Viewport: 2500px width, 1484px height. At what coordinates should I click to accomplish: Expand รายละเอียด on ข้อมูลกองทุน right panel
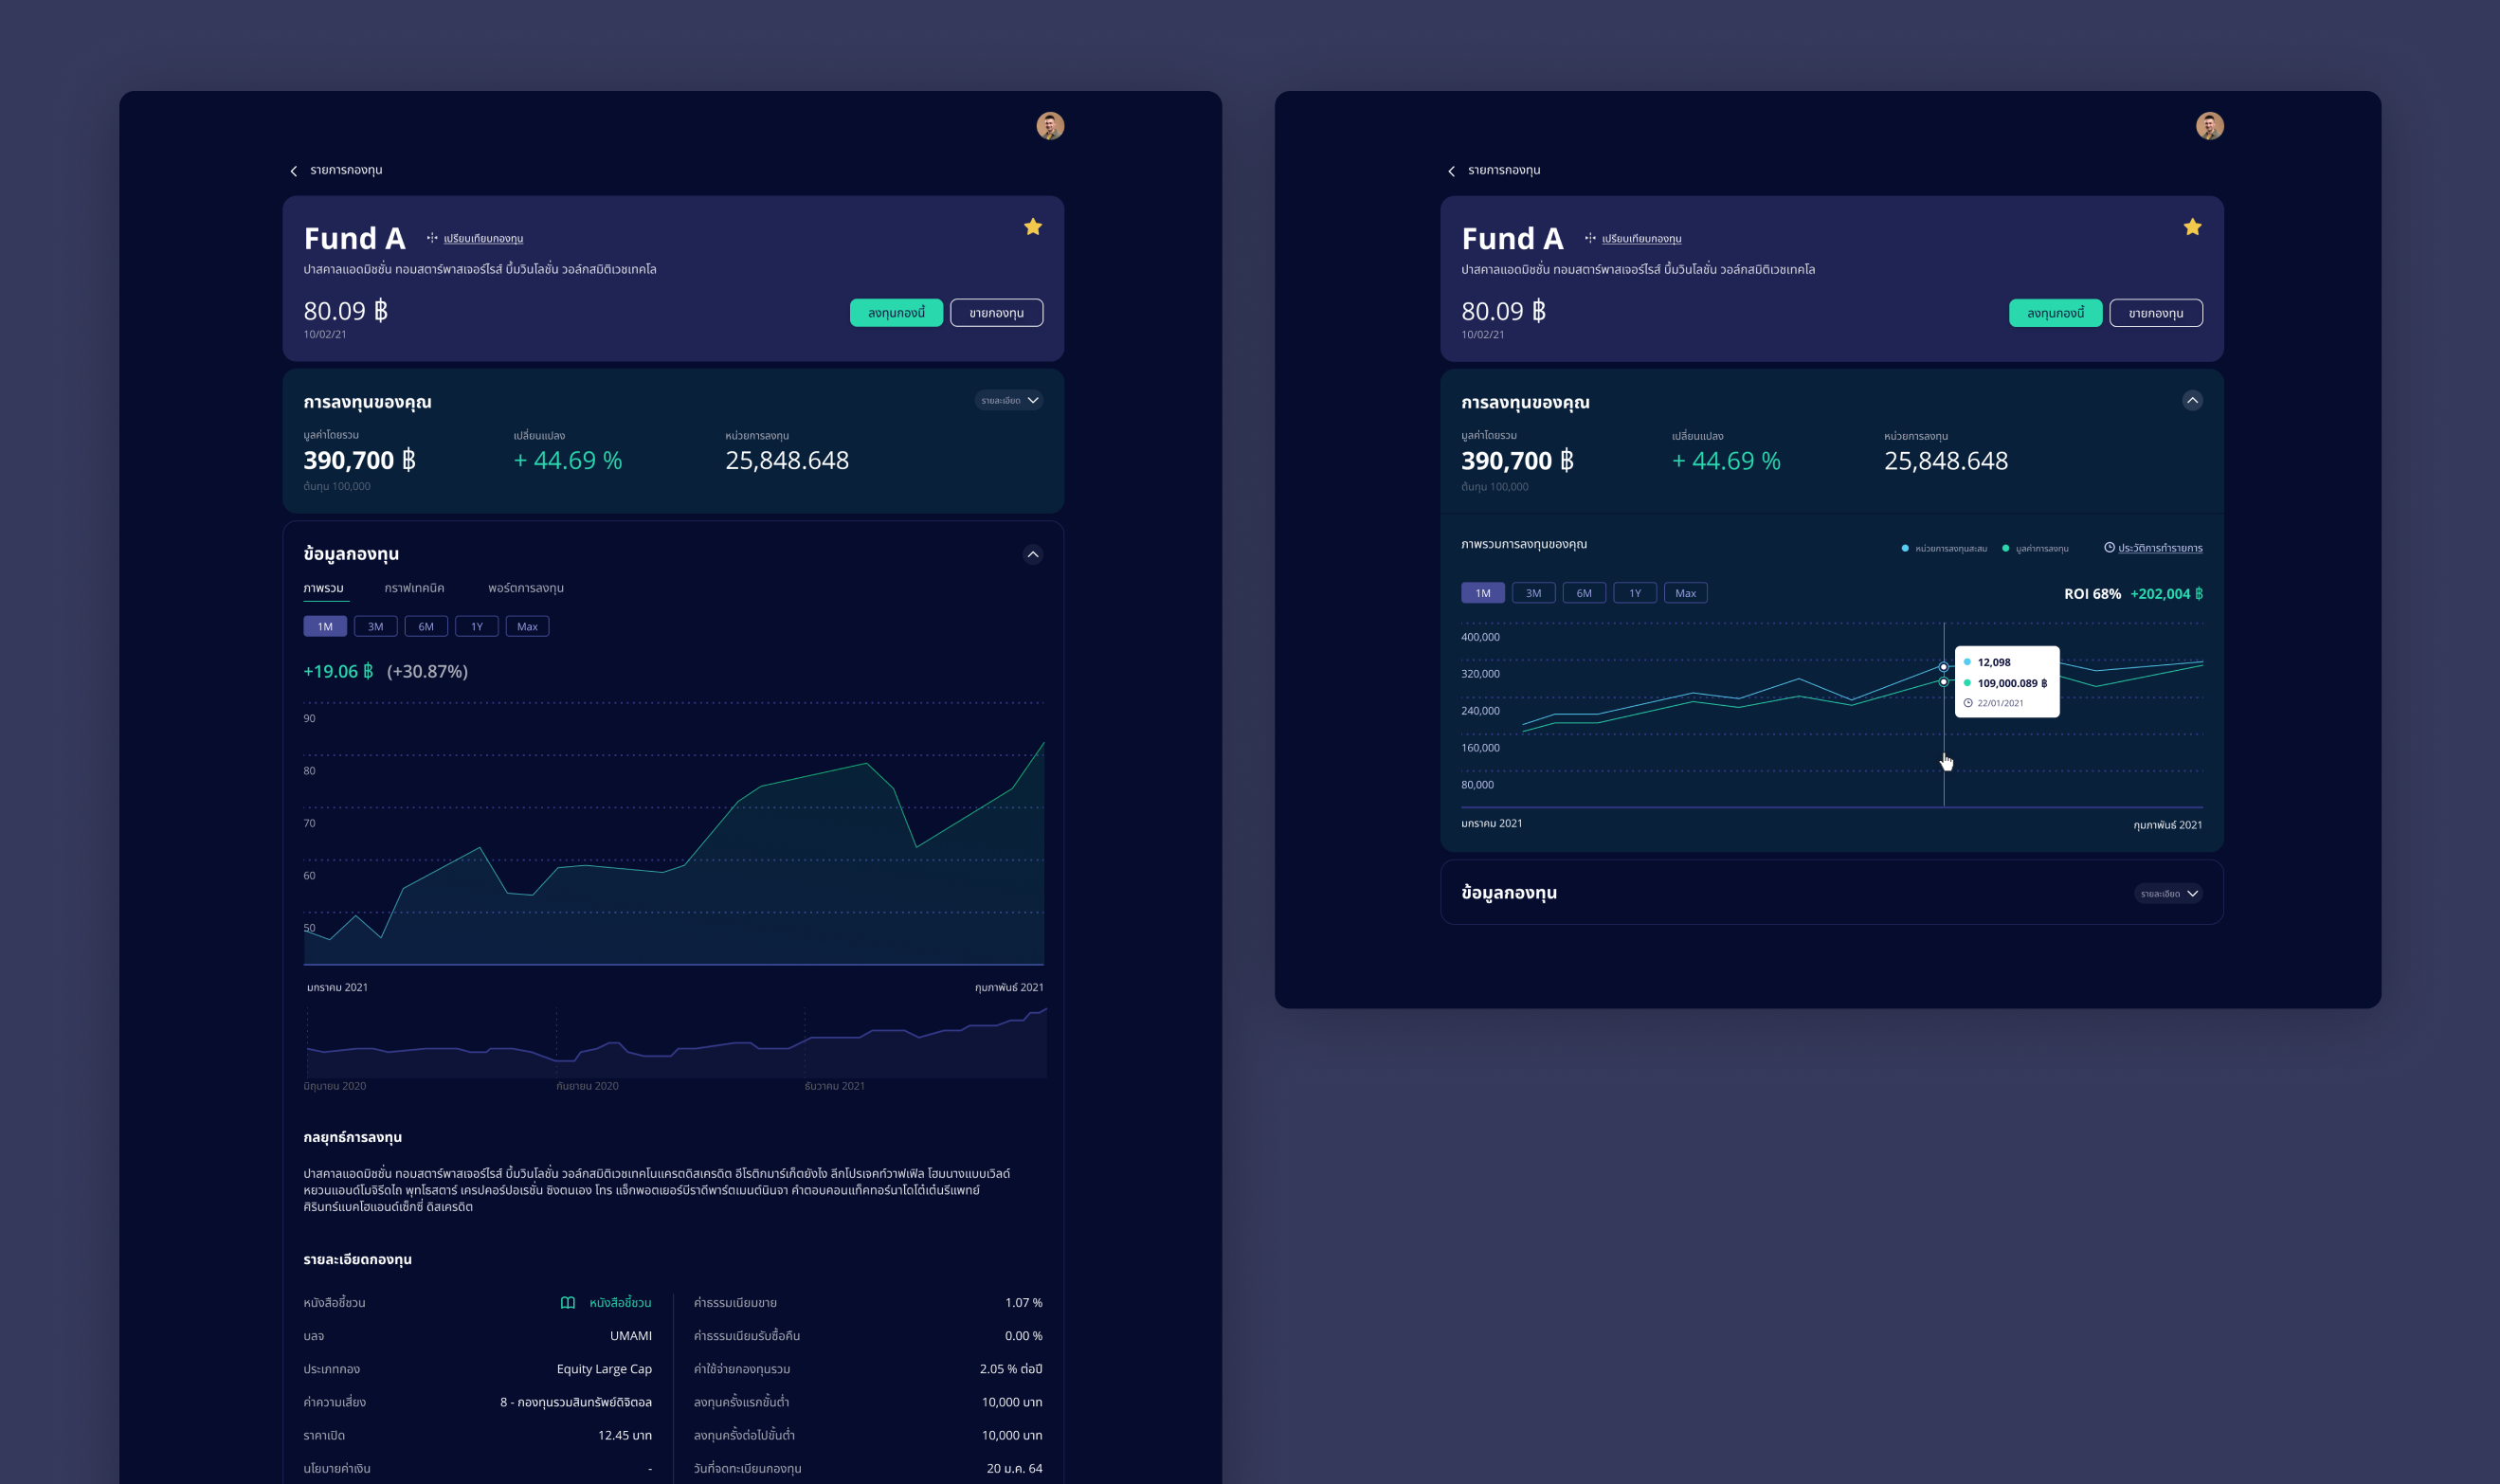[x=2170, y=893]
